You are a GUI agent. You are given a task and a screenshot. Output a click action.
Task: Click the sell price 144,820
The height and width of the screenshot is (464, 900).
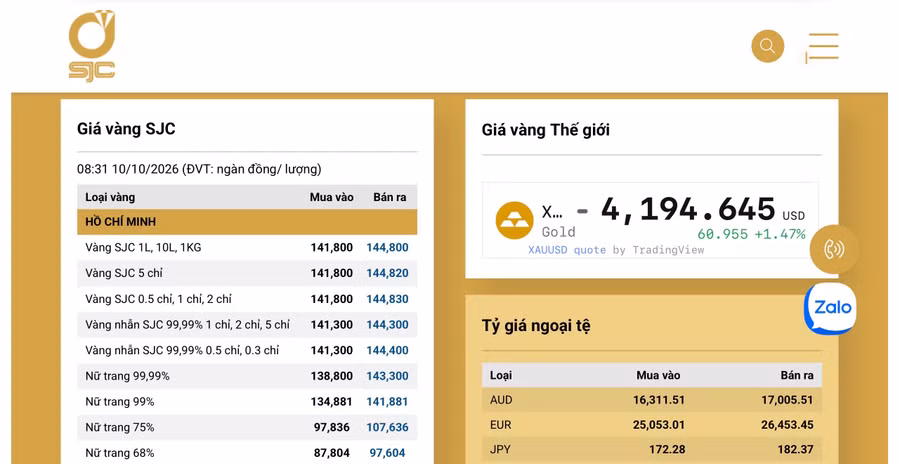(387, 273)
